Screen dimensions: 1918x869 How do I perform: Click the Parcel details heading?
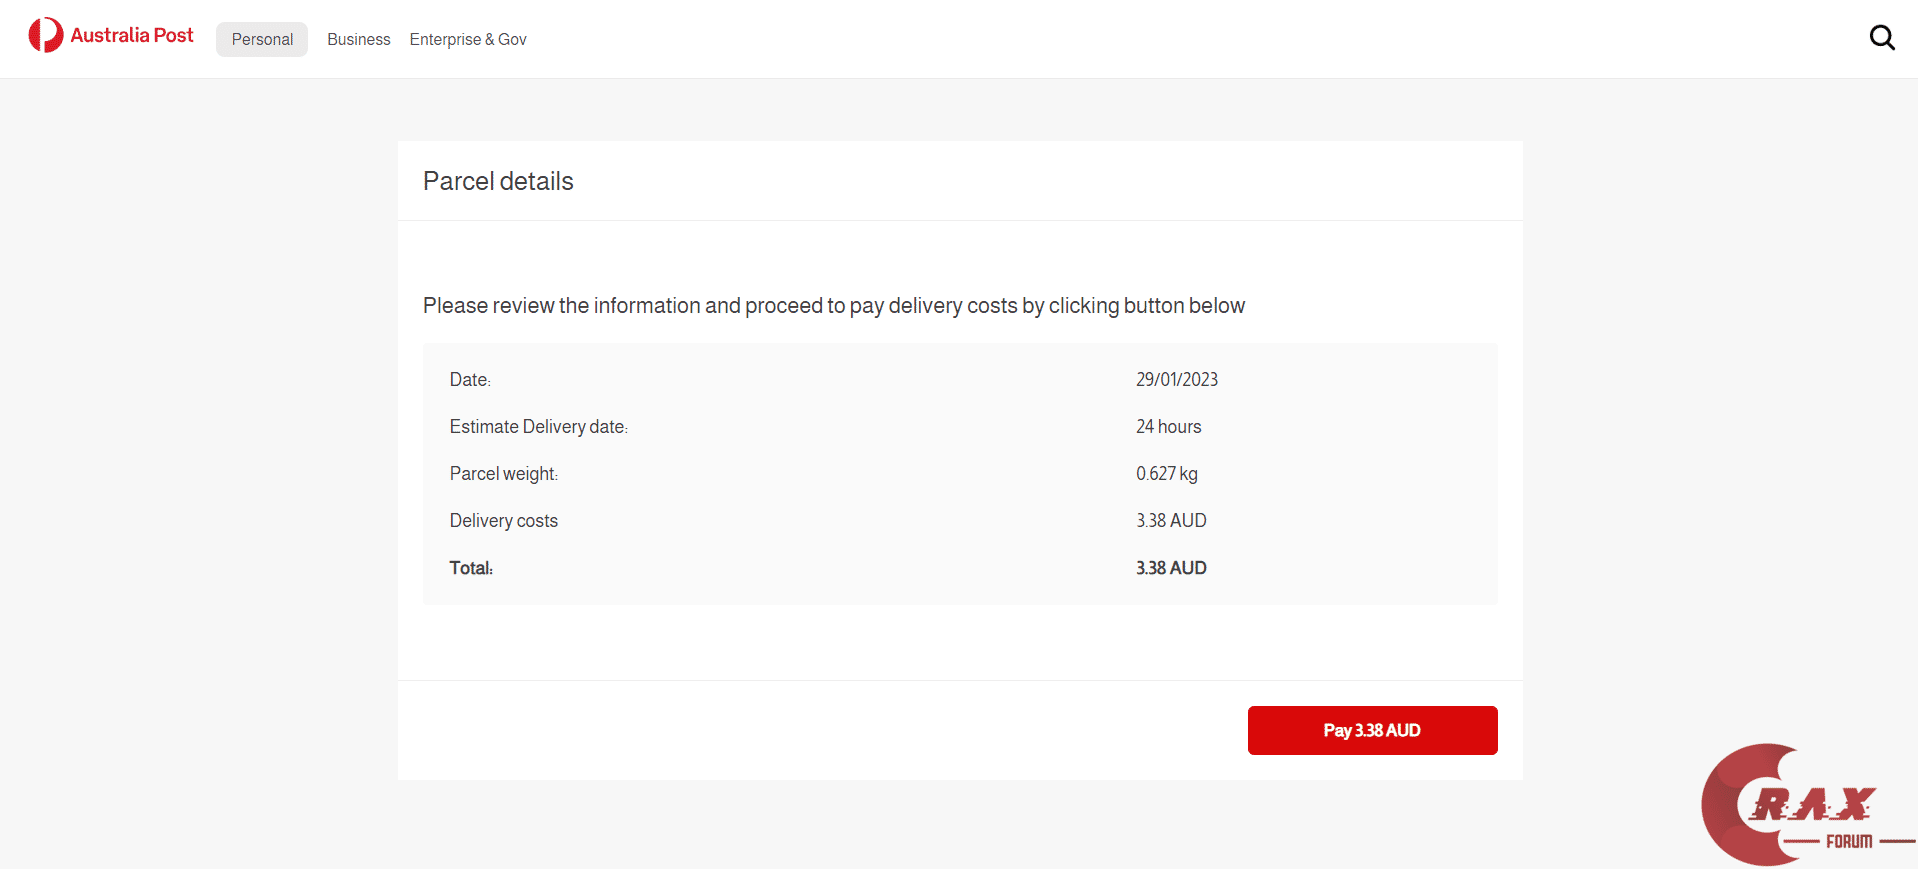pyautogui.click(x=498, y=182)
